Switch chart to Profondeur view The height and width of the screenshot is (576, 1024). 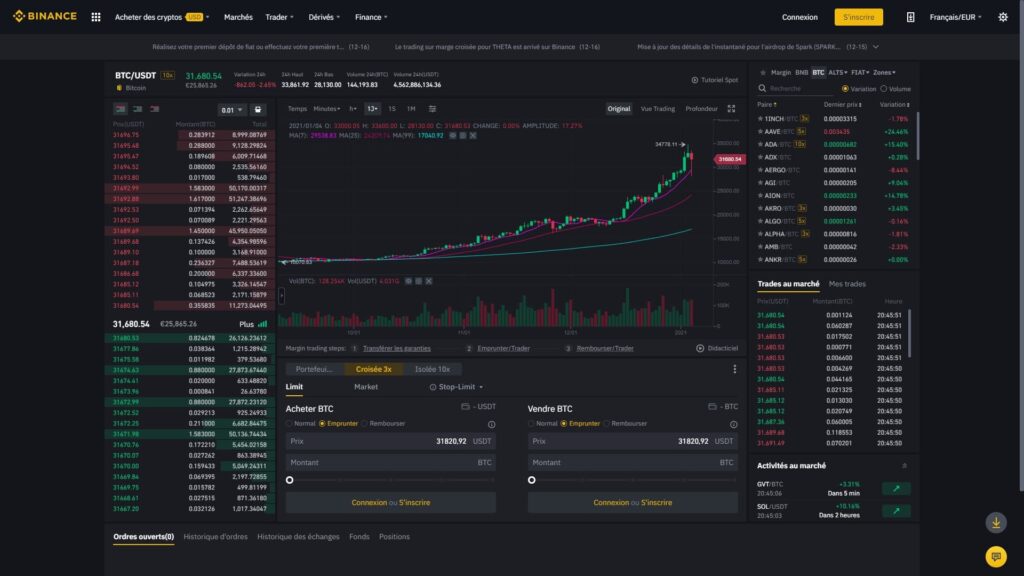tap(701, 109)
